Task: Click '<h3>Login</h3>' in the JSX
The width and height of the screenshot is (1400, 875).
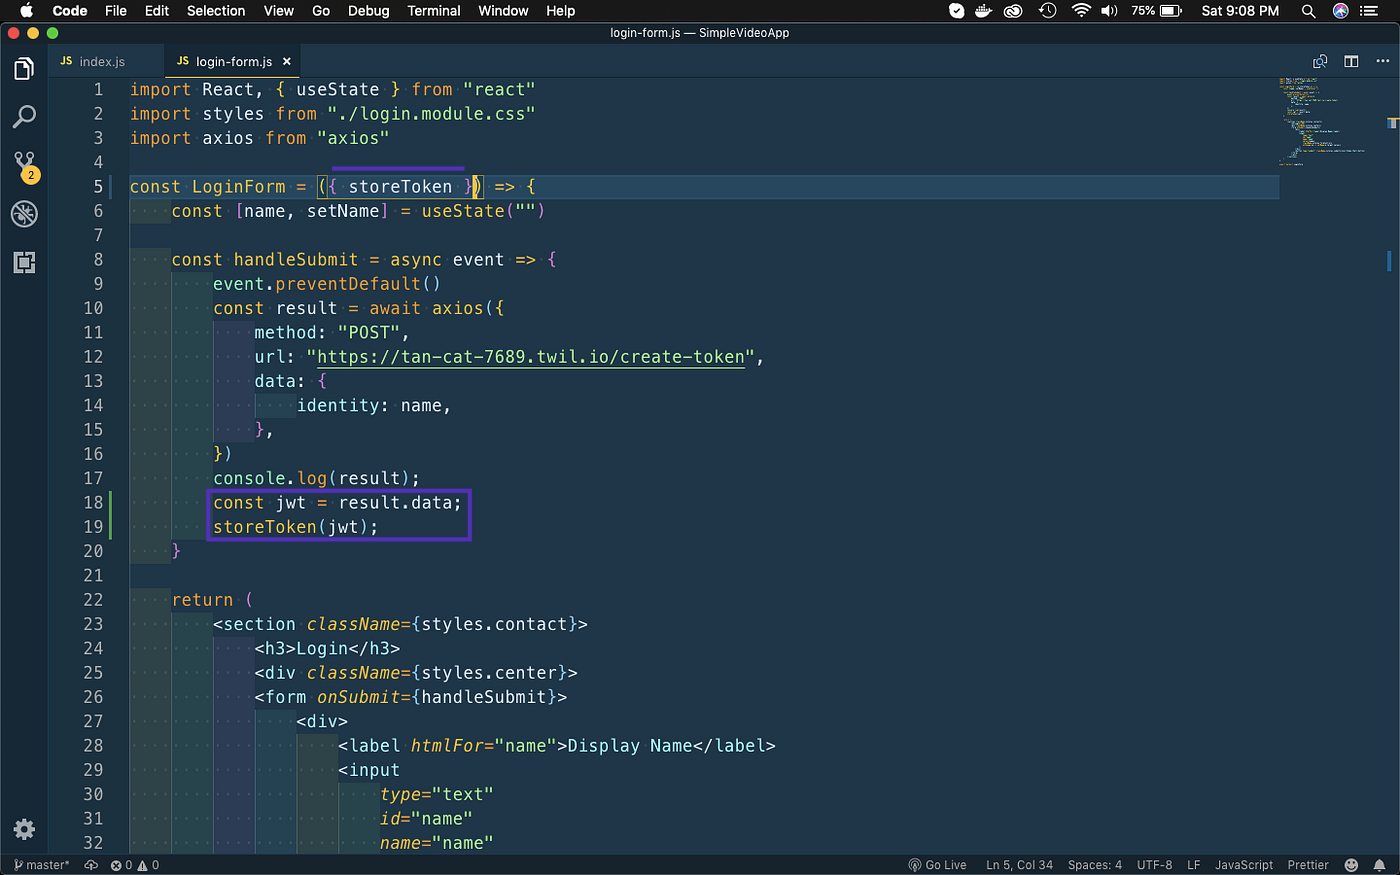Action: coord(327,648)
